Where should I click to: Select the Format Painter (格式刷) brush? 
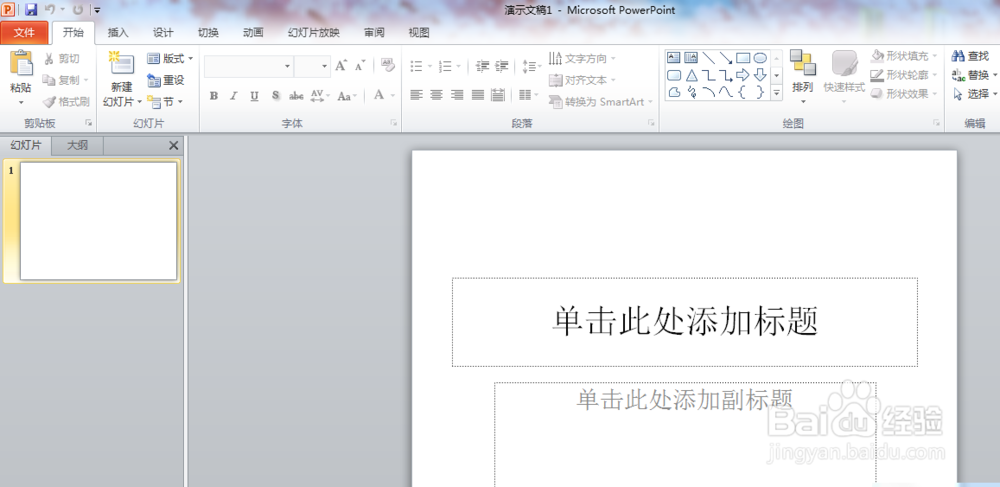click(66, 101)
